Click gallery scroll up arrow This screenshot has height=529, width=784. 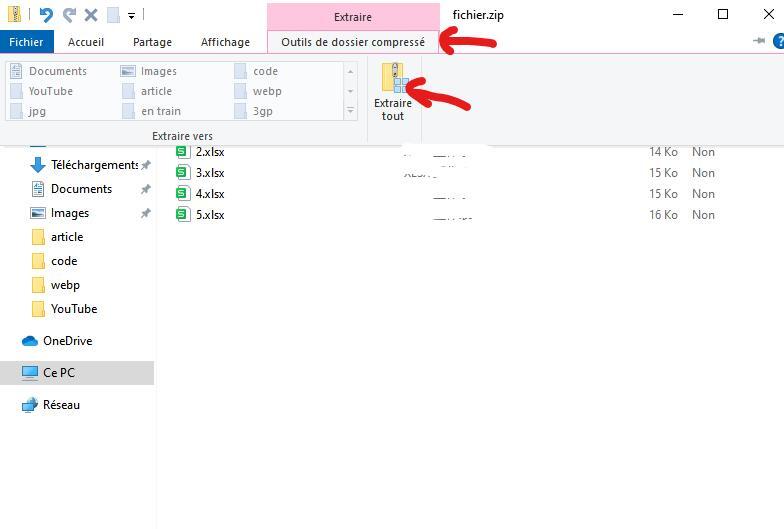[x=350, y=72]
